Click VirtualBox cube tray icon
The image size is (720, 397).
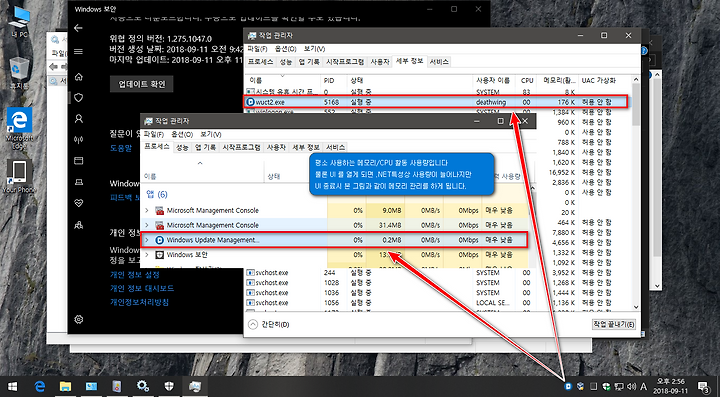tap(580, 386)
